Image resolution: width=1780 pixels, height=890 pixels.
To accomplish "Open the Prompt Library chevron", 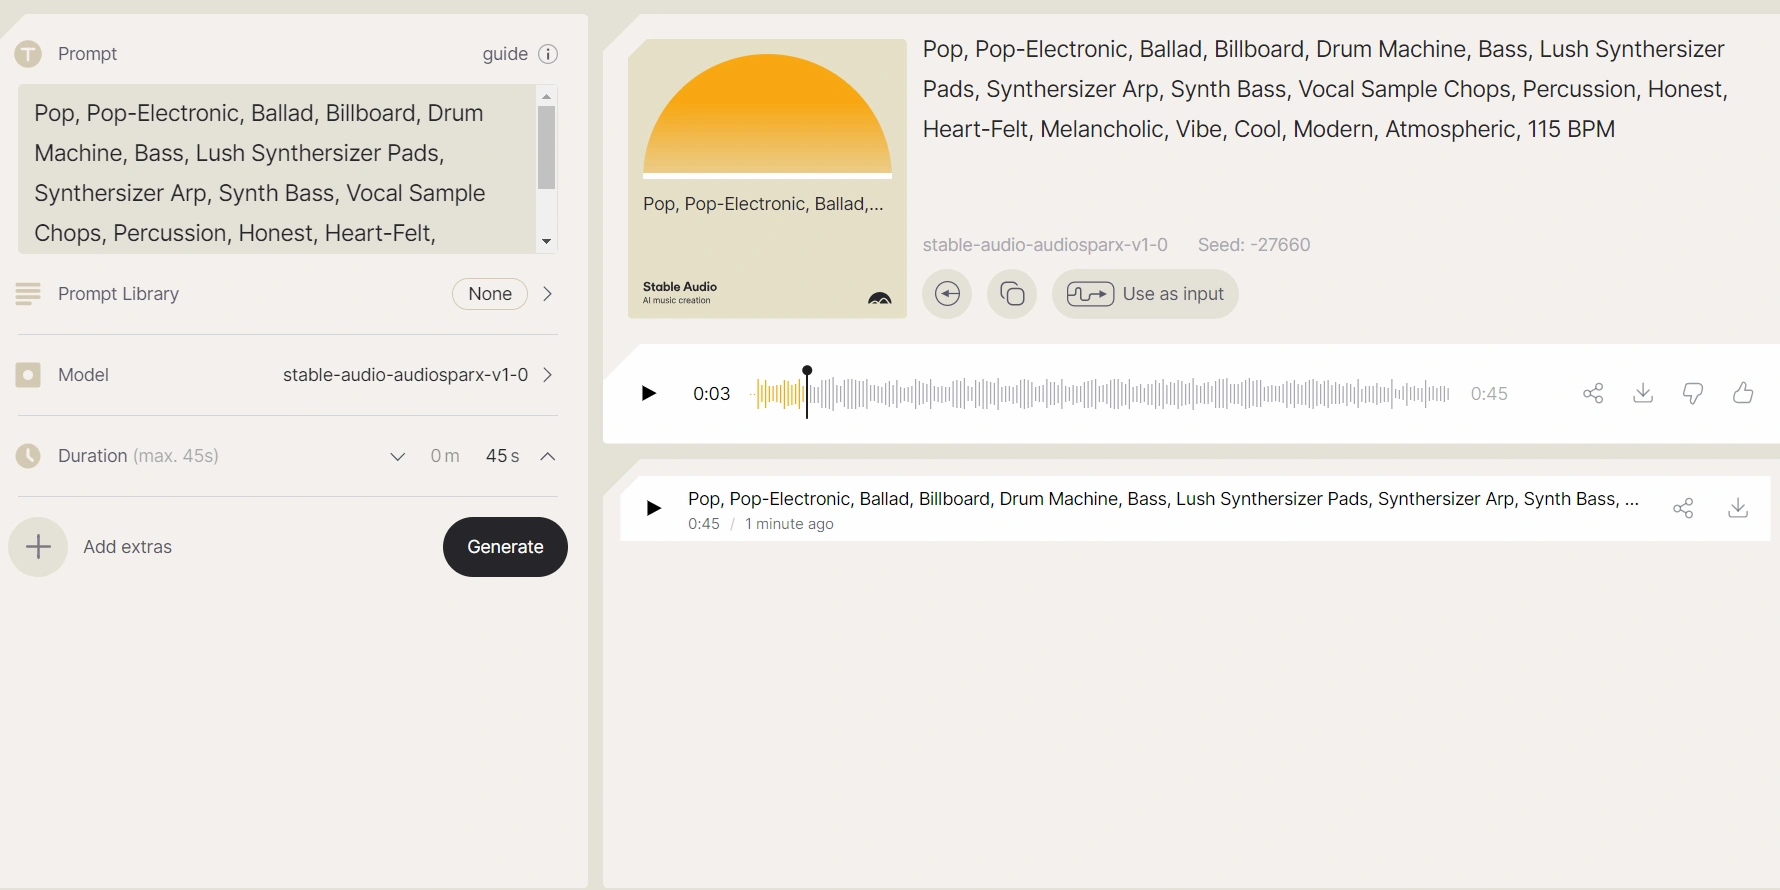I will pyautogui.click(x=547, y=294).
